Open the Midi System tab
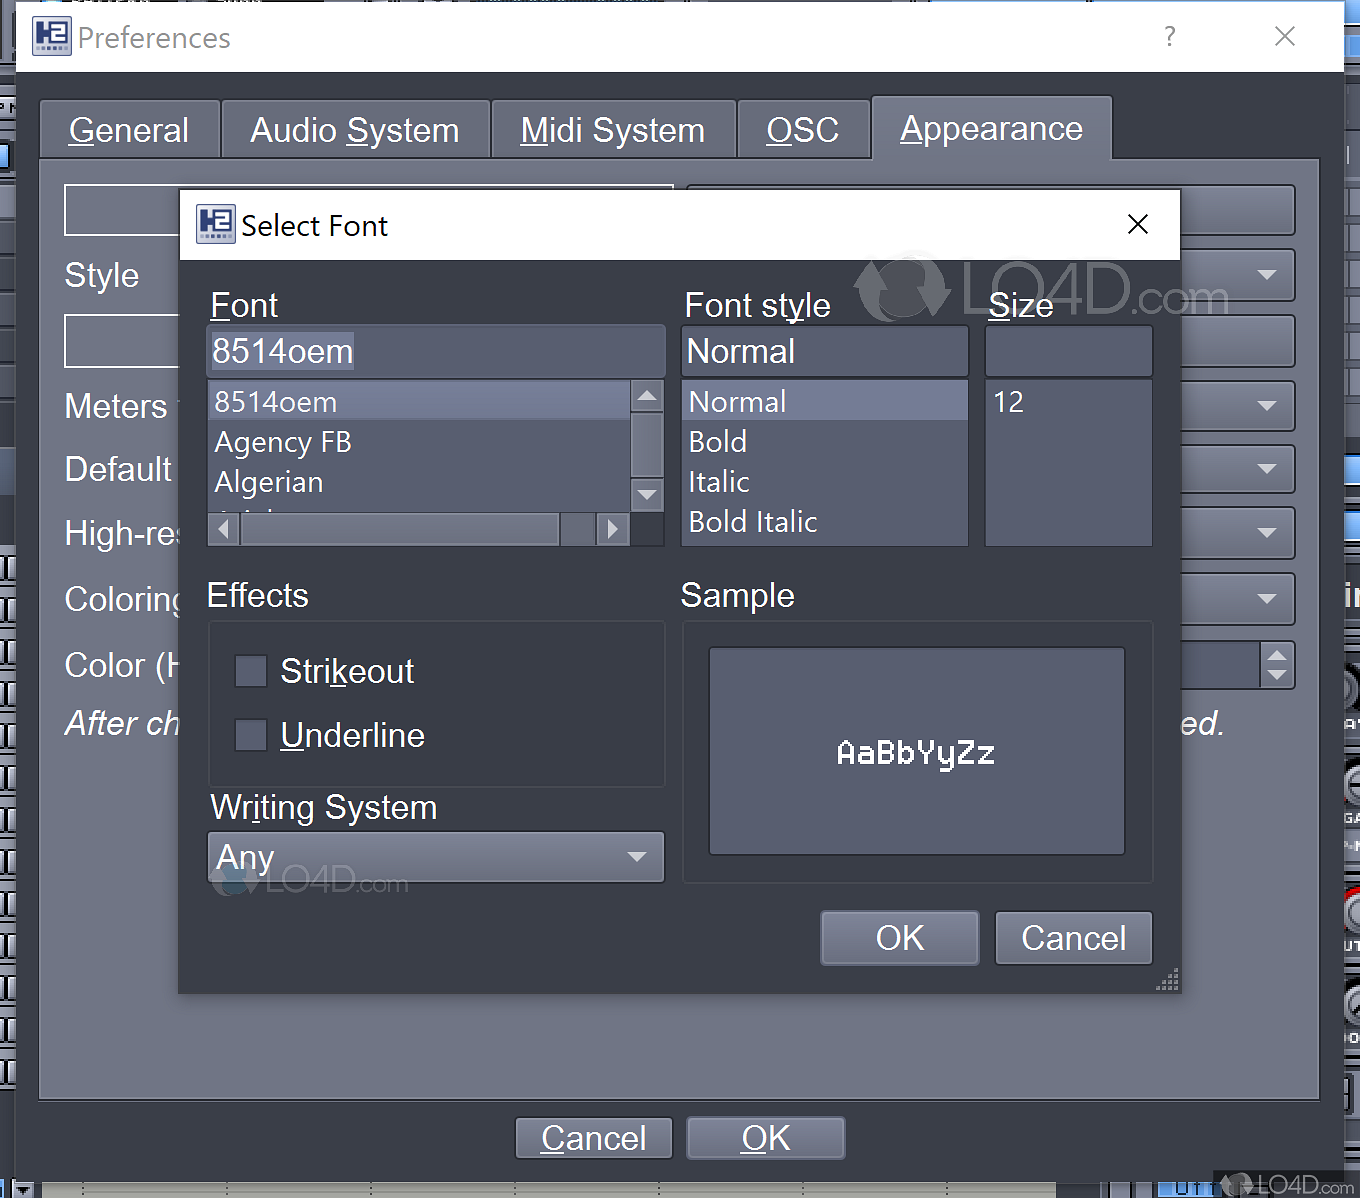This screenshot has height=1198, width=1360. pos(613,130)
